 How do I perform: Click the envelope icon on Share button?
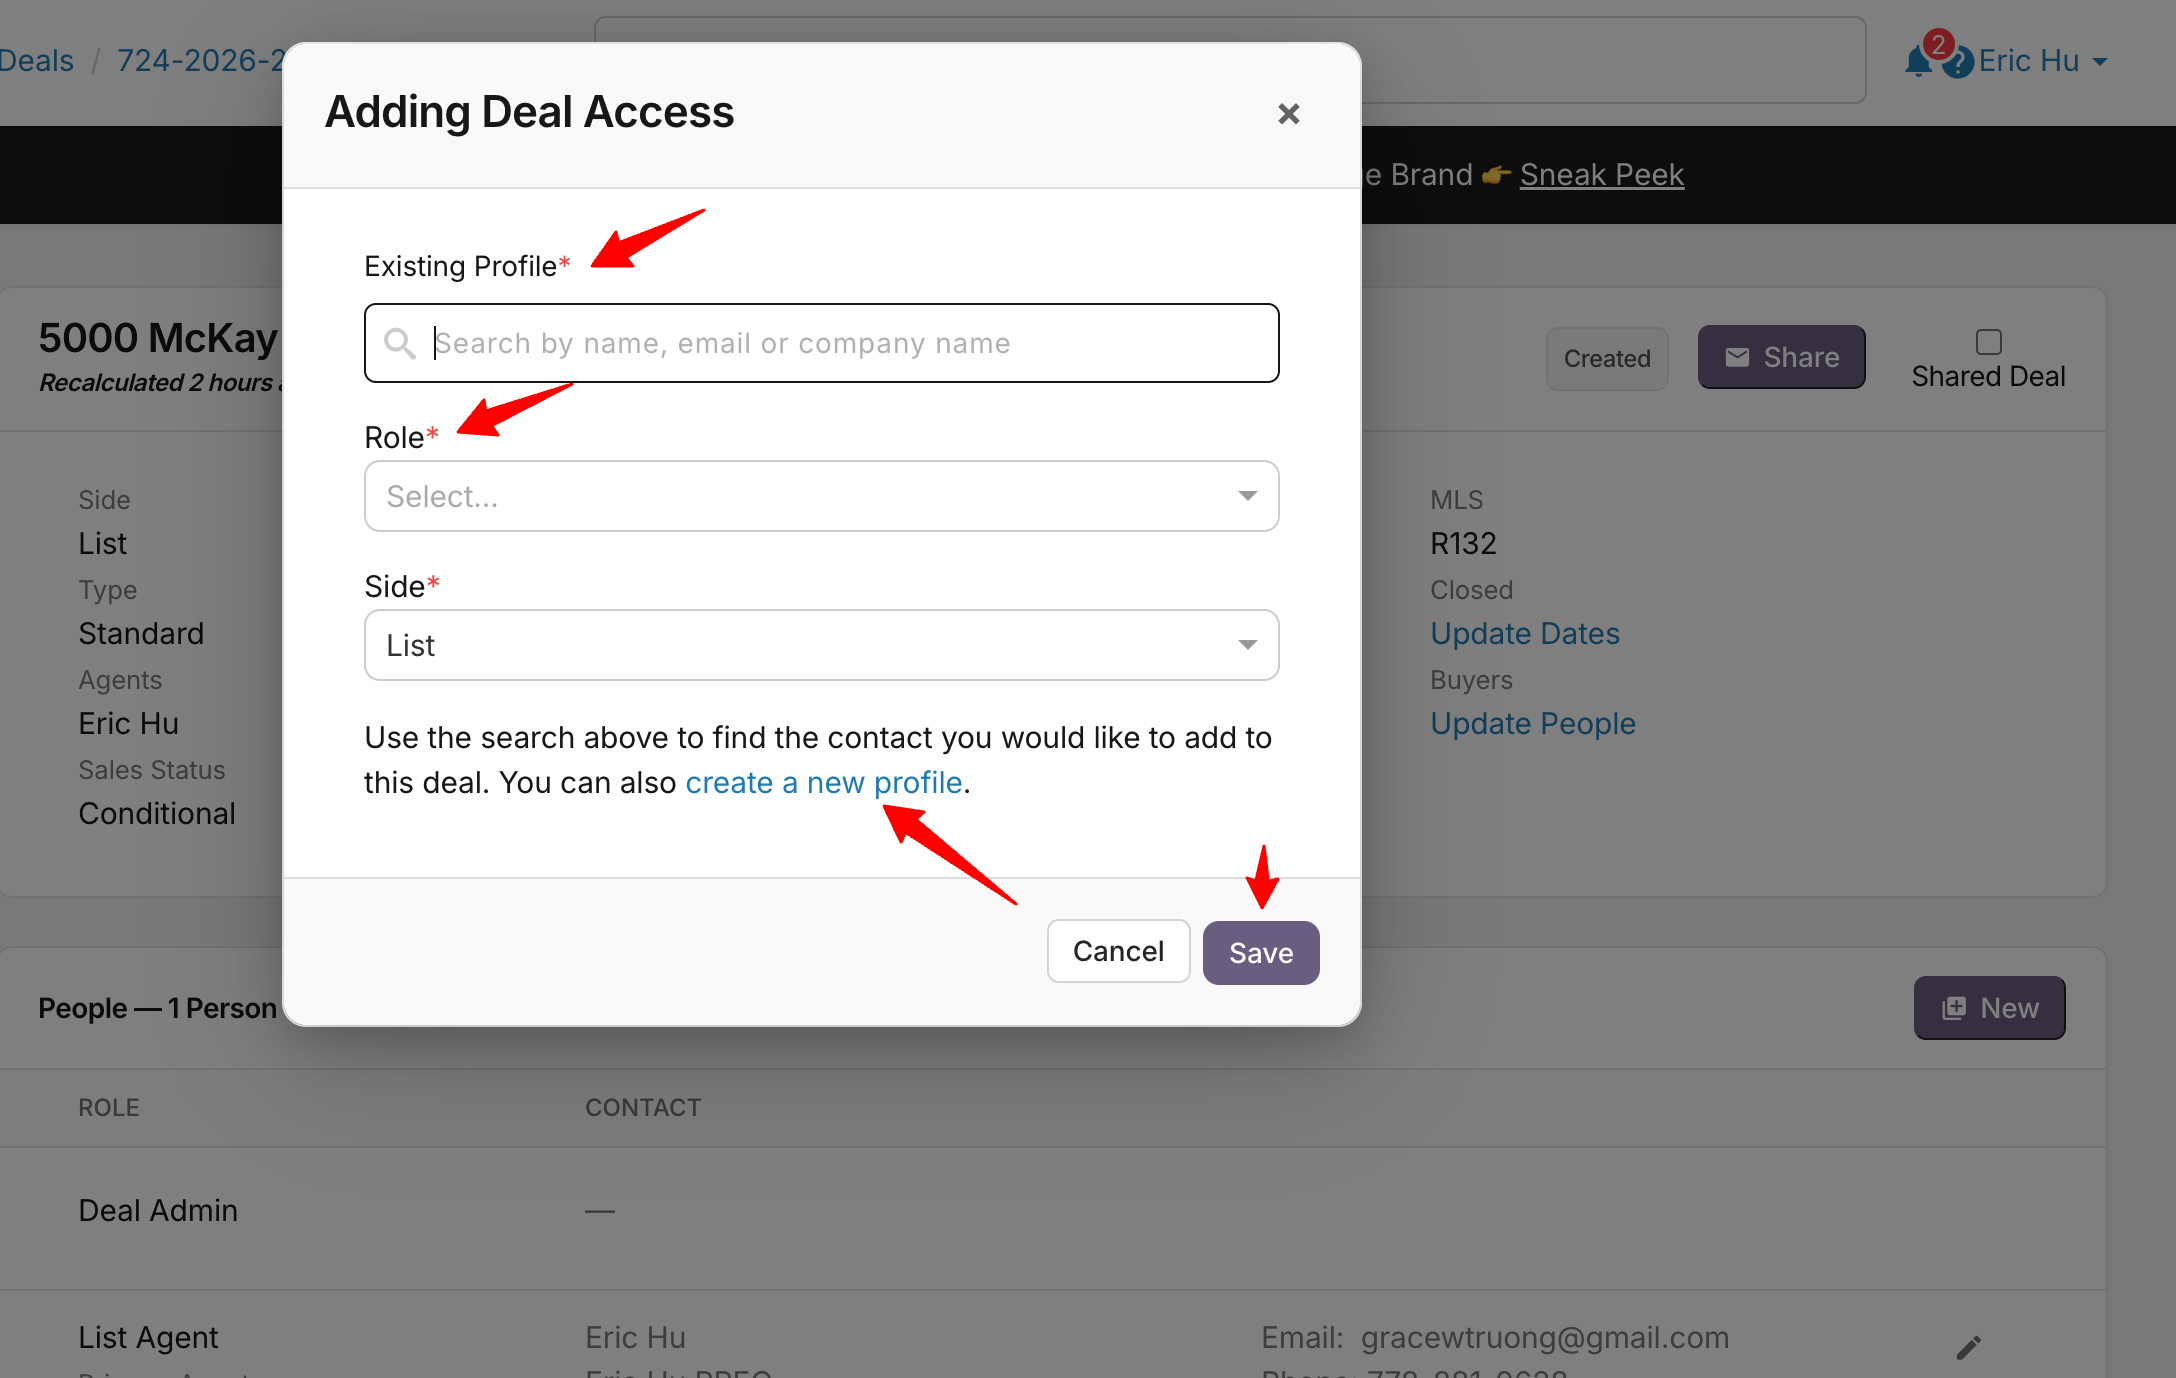pos(1738,357)
